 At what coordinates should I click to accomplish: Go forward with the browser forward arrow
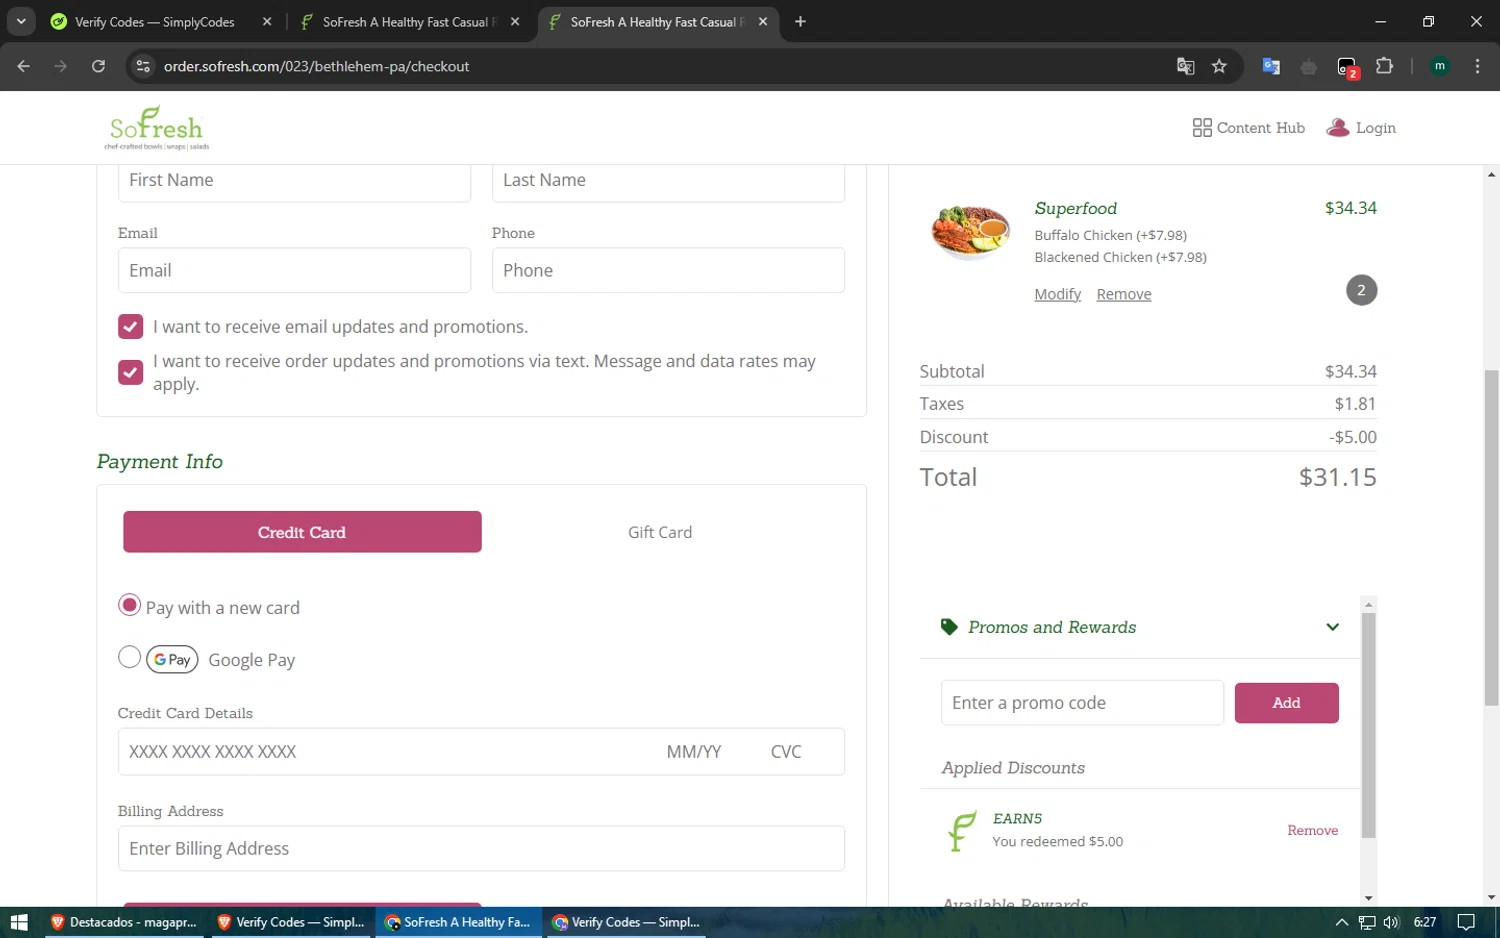(x=61, y=66)
